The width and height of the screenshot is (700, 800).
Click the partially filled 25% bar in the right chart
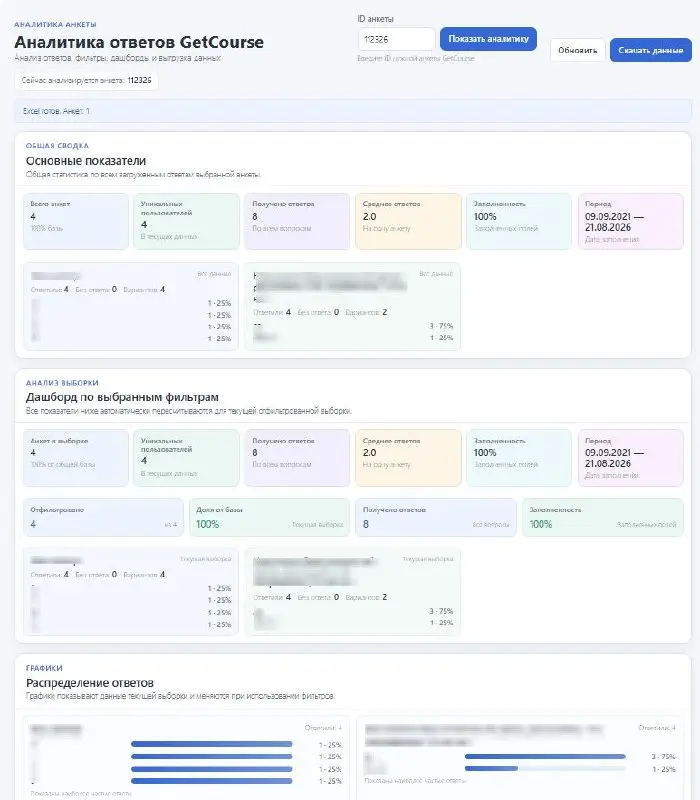(x=545, y=768)
